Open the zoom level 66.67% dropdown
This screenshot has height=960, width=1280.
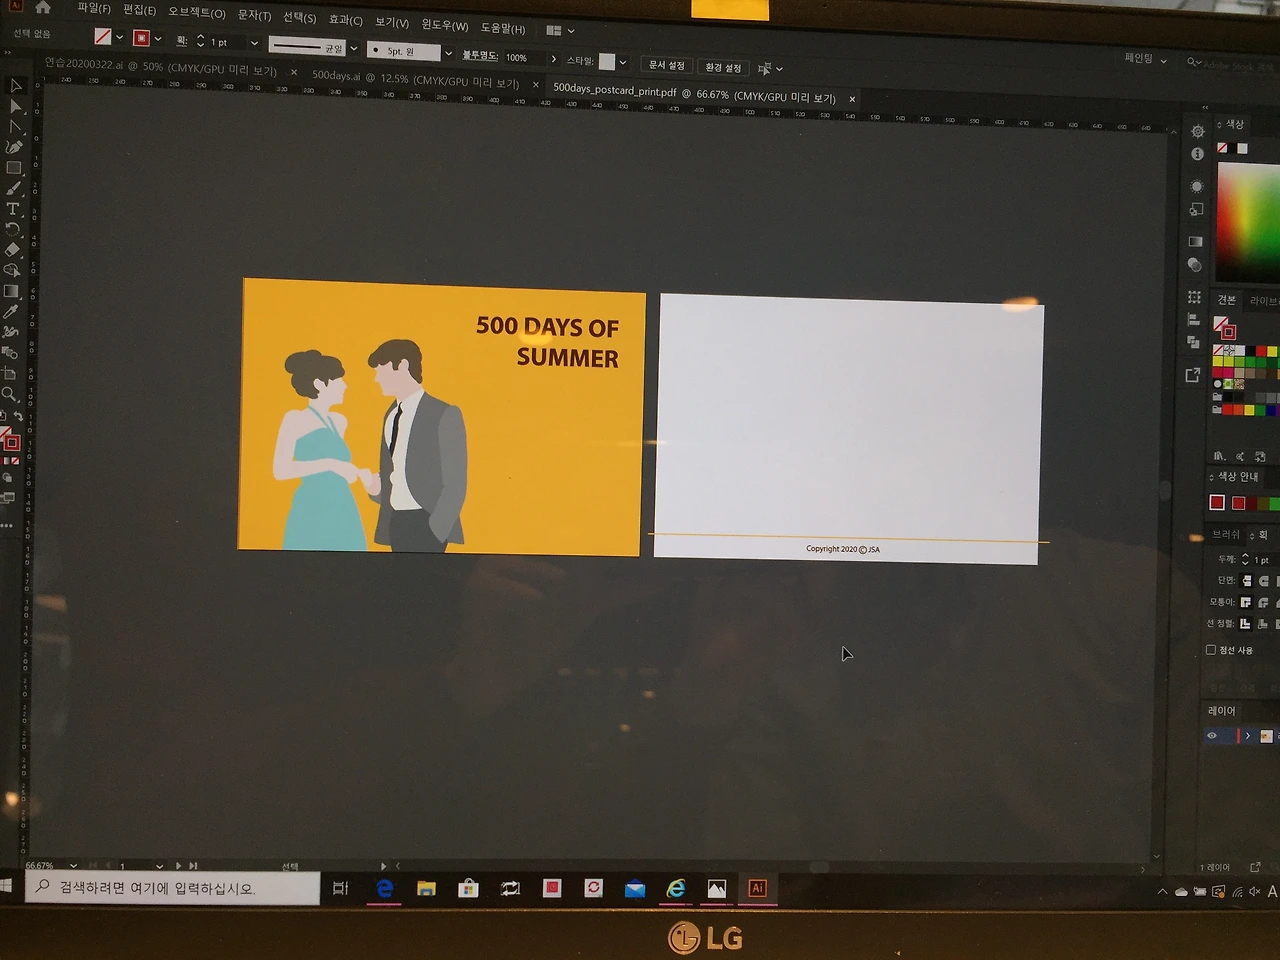[73, 865]
